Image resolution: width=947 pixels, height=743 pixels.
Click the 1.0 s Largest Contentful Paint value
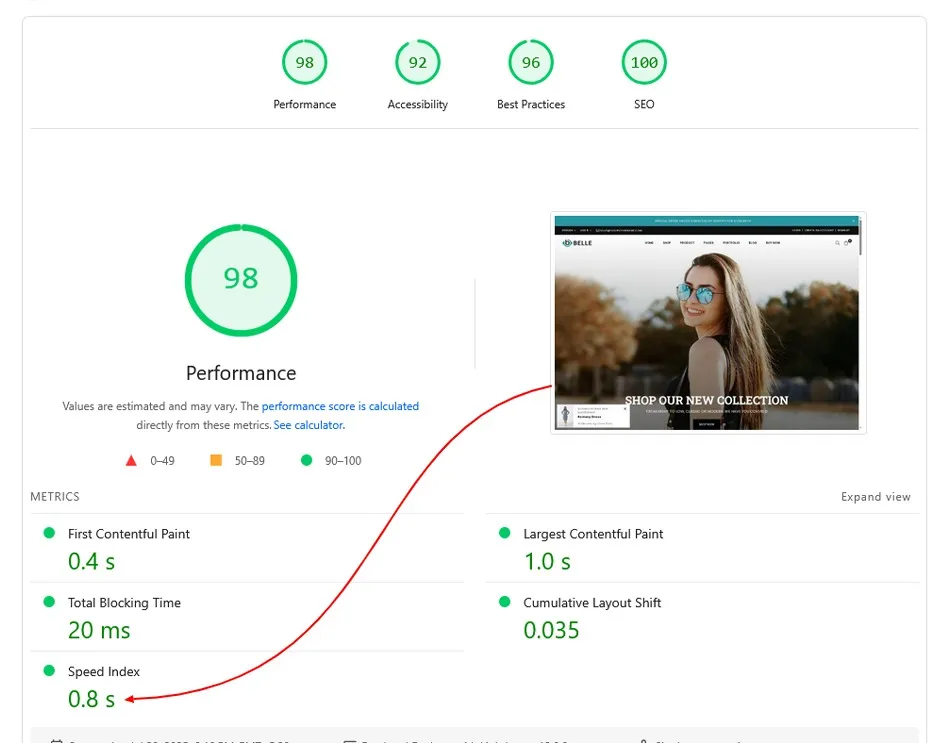coord(547,562)
